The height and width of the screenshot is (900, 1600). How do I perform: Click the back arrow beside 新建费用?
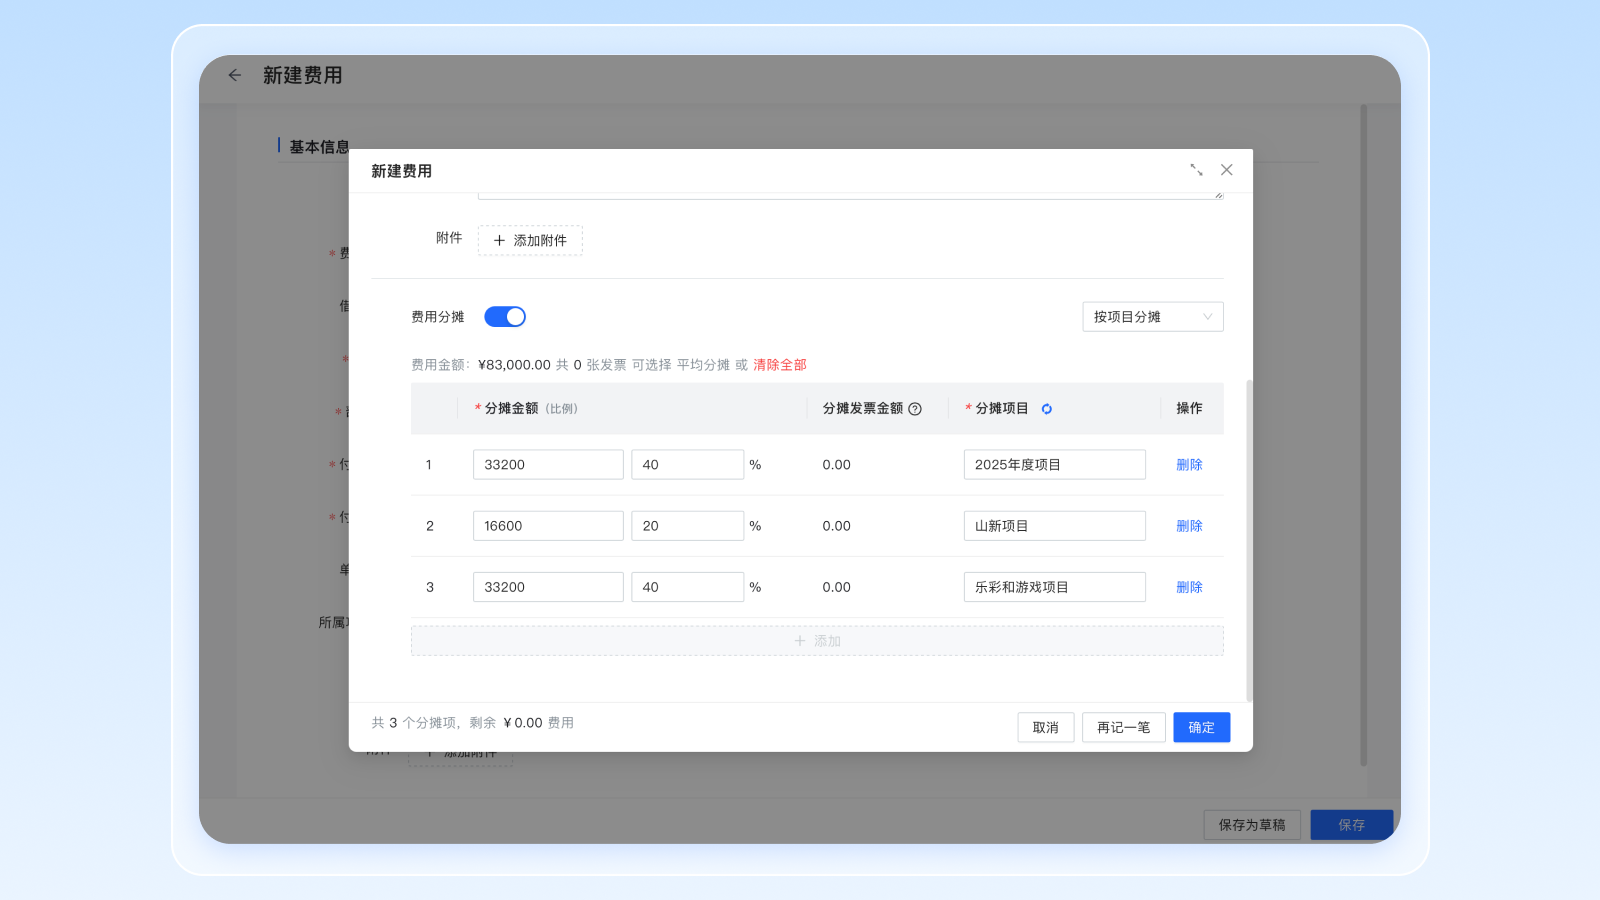[x=235, y=75]
